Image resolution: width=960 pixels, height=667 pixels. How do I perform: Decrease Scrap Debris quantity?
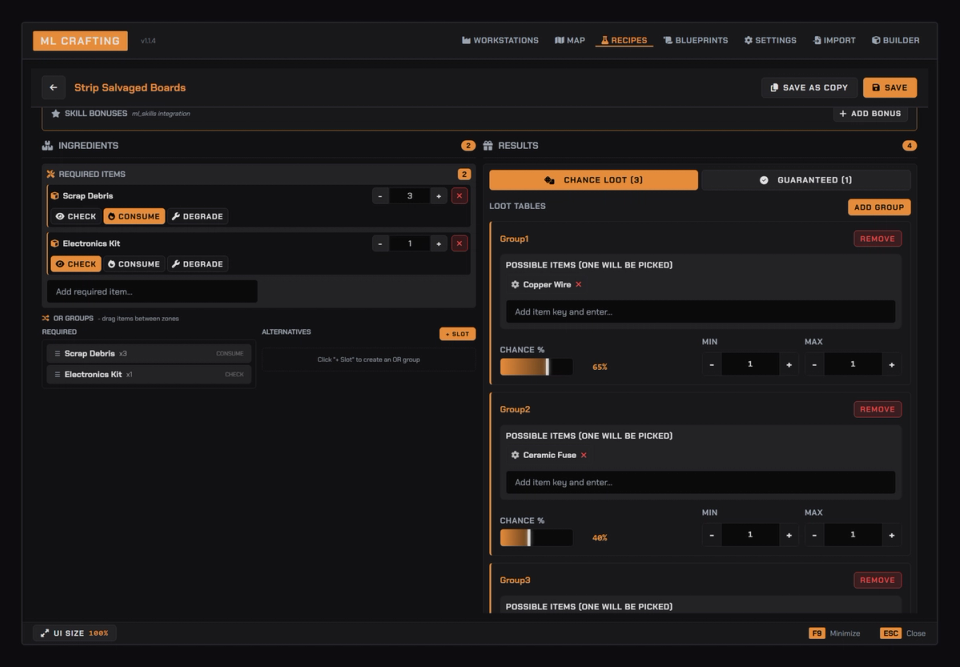click(x=380, y=196)
